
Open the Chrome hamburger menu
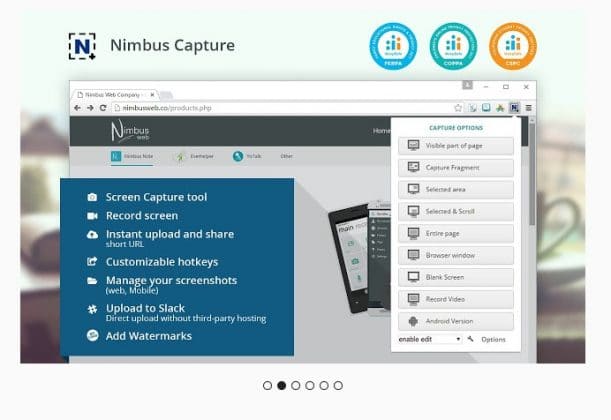pyautogui.click(x=528, y=108)
